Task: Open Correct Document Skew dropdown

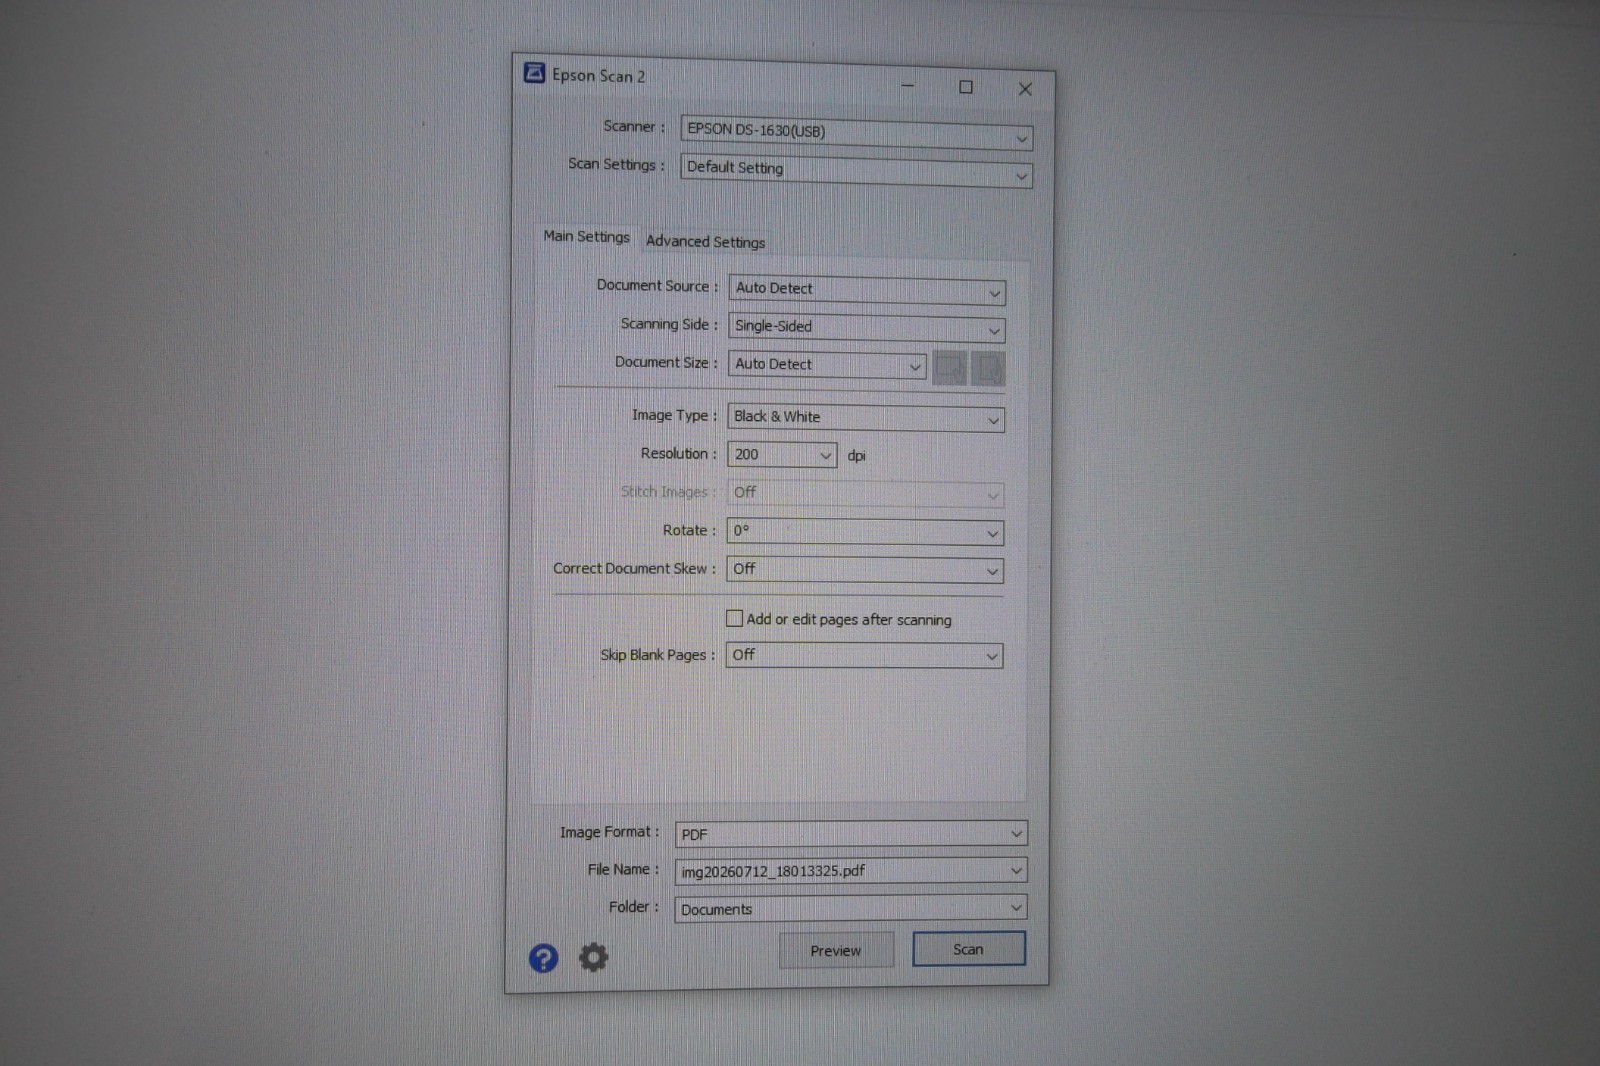Action: [x=865, y=570]
